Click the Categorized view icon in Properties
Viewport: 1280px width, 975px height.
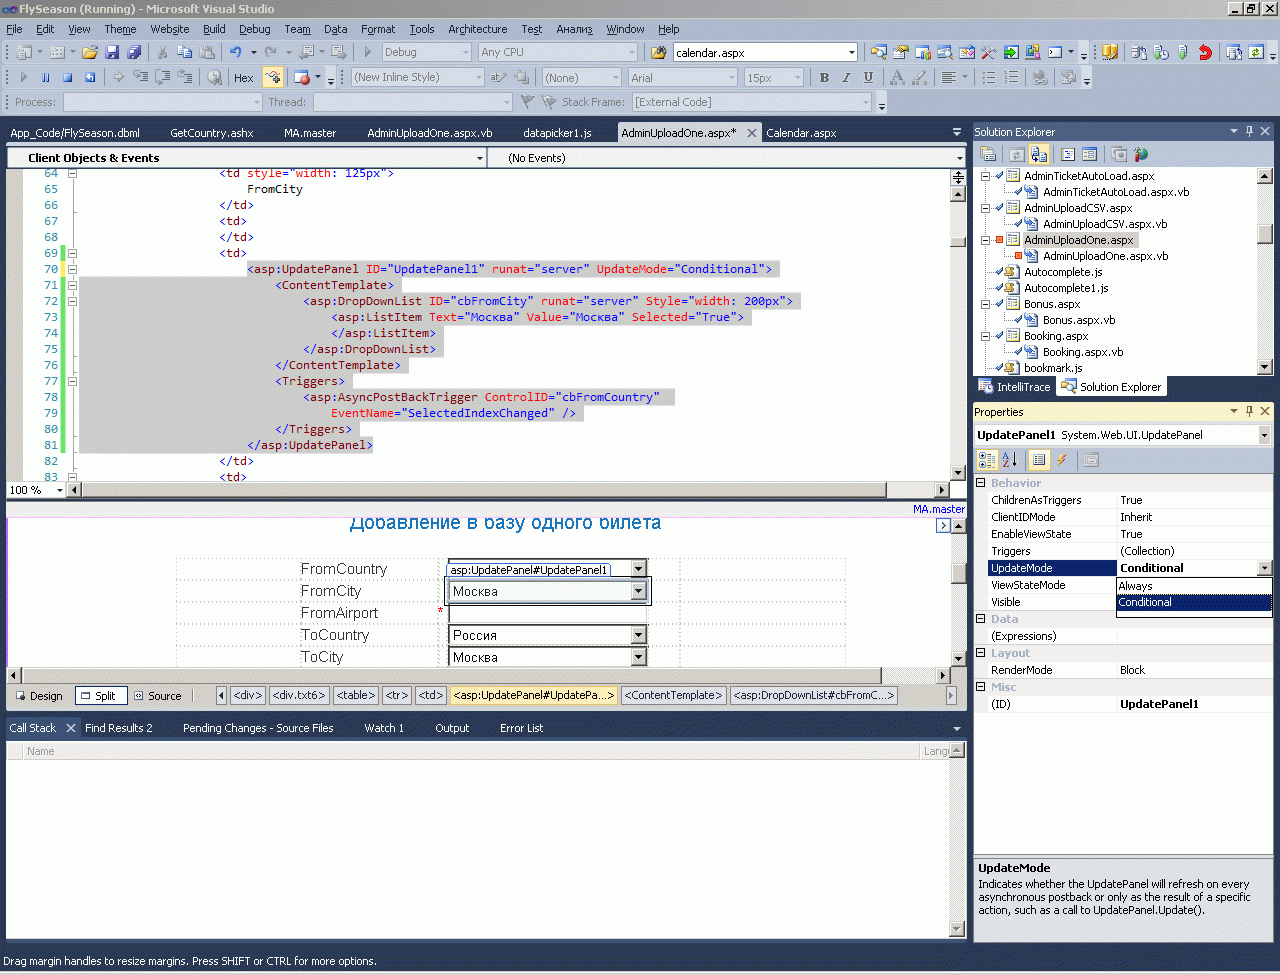[987, 459]
